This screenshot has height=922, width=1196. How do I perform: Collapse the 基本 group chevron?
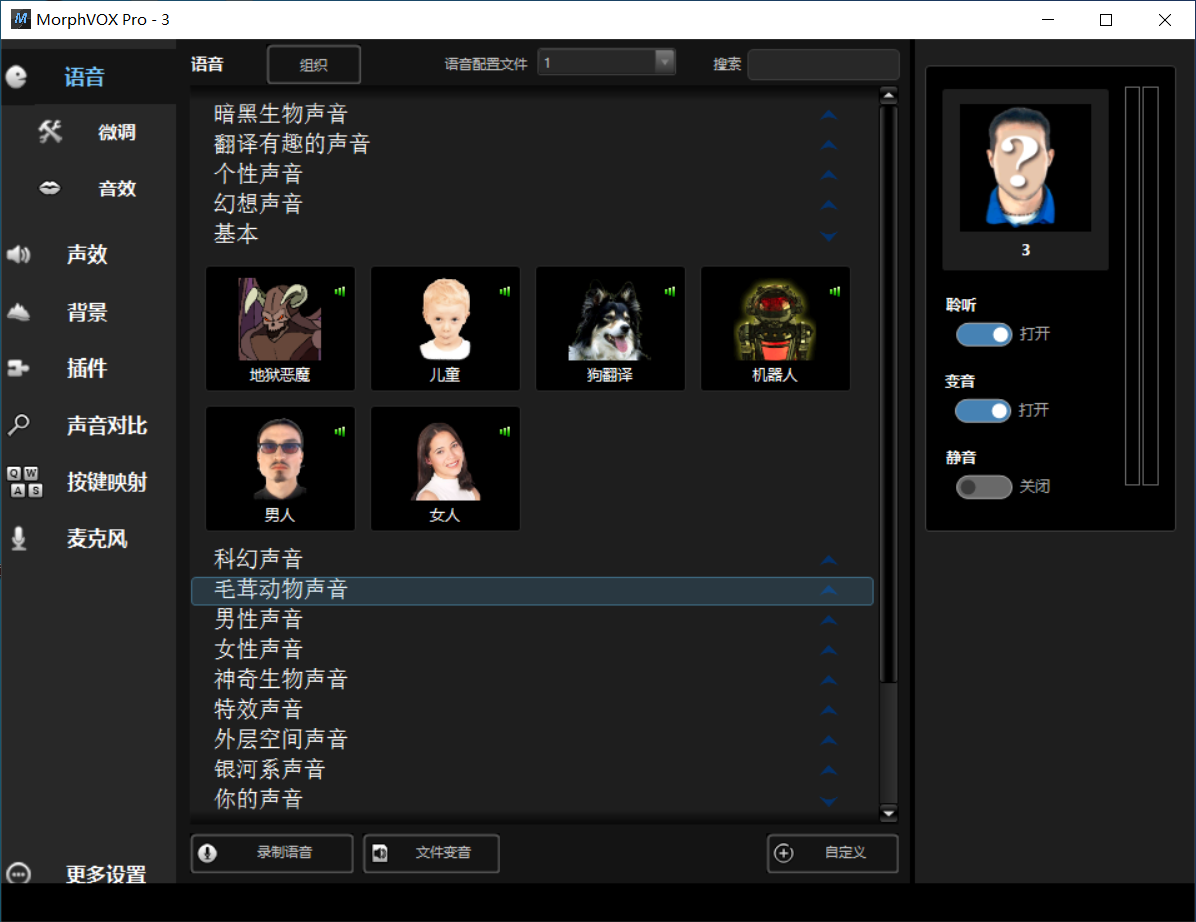point(829,236)
